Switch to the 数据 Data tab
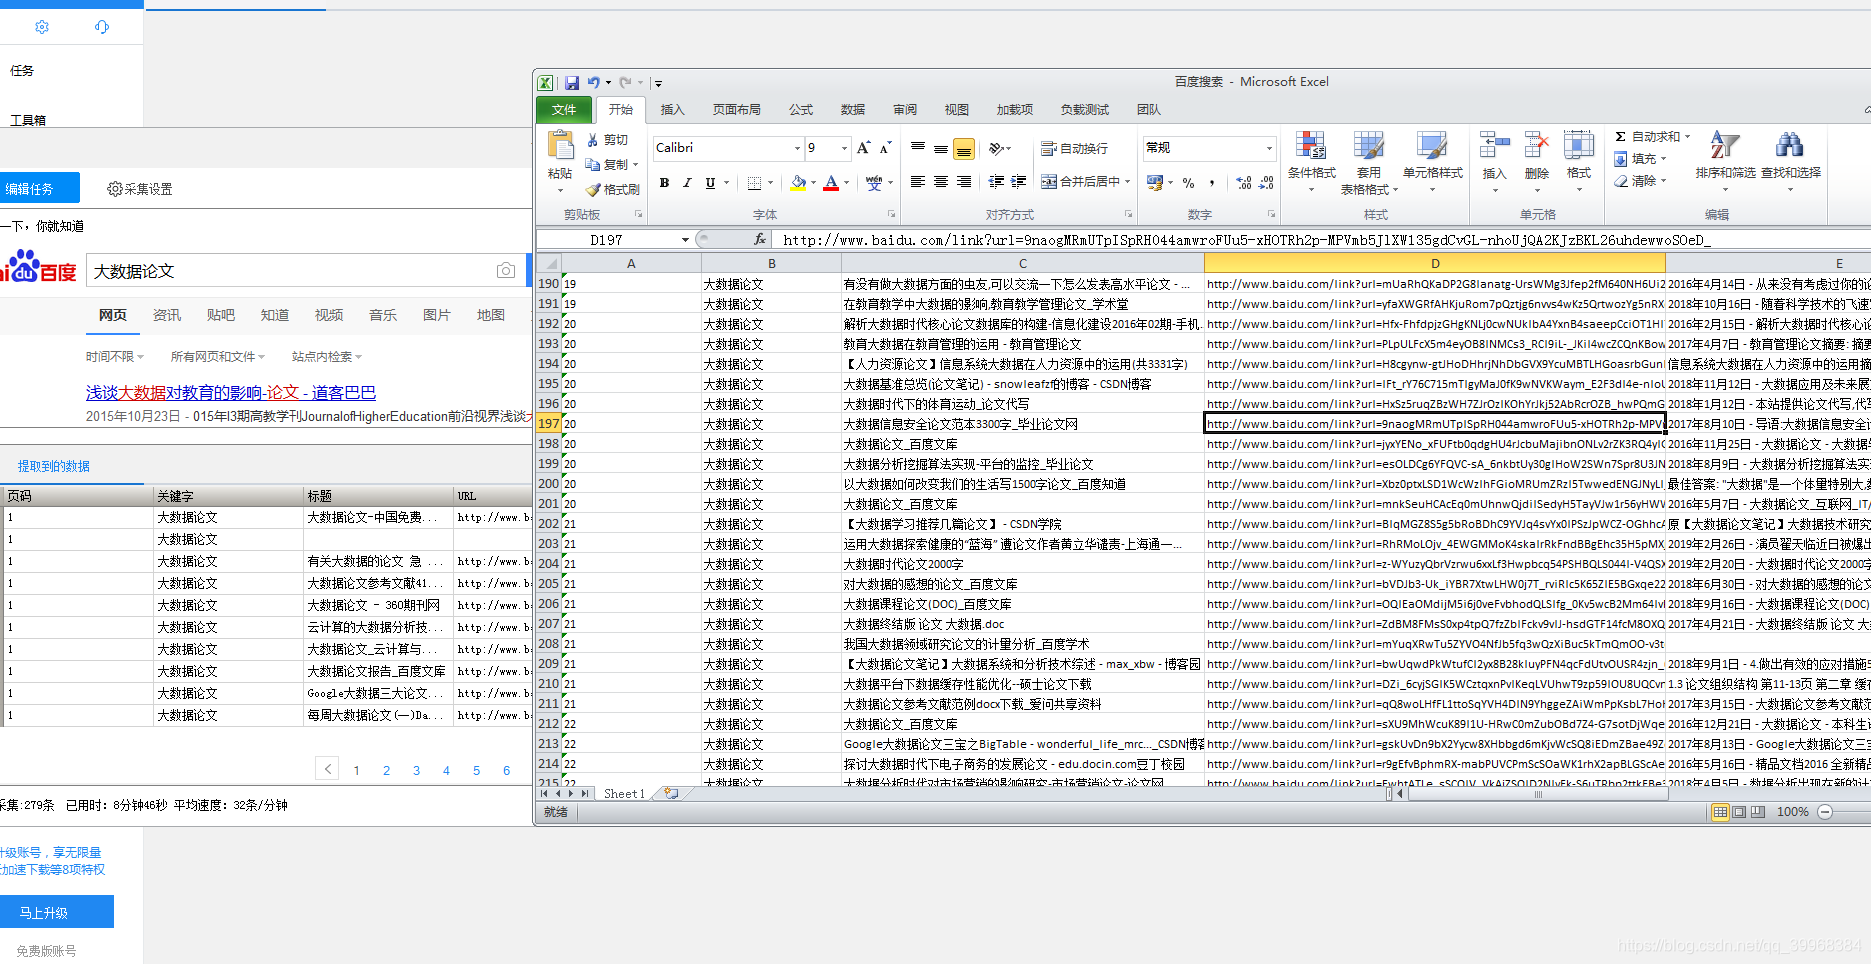1871x964 pixels. tap(853, 110)
